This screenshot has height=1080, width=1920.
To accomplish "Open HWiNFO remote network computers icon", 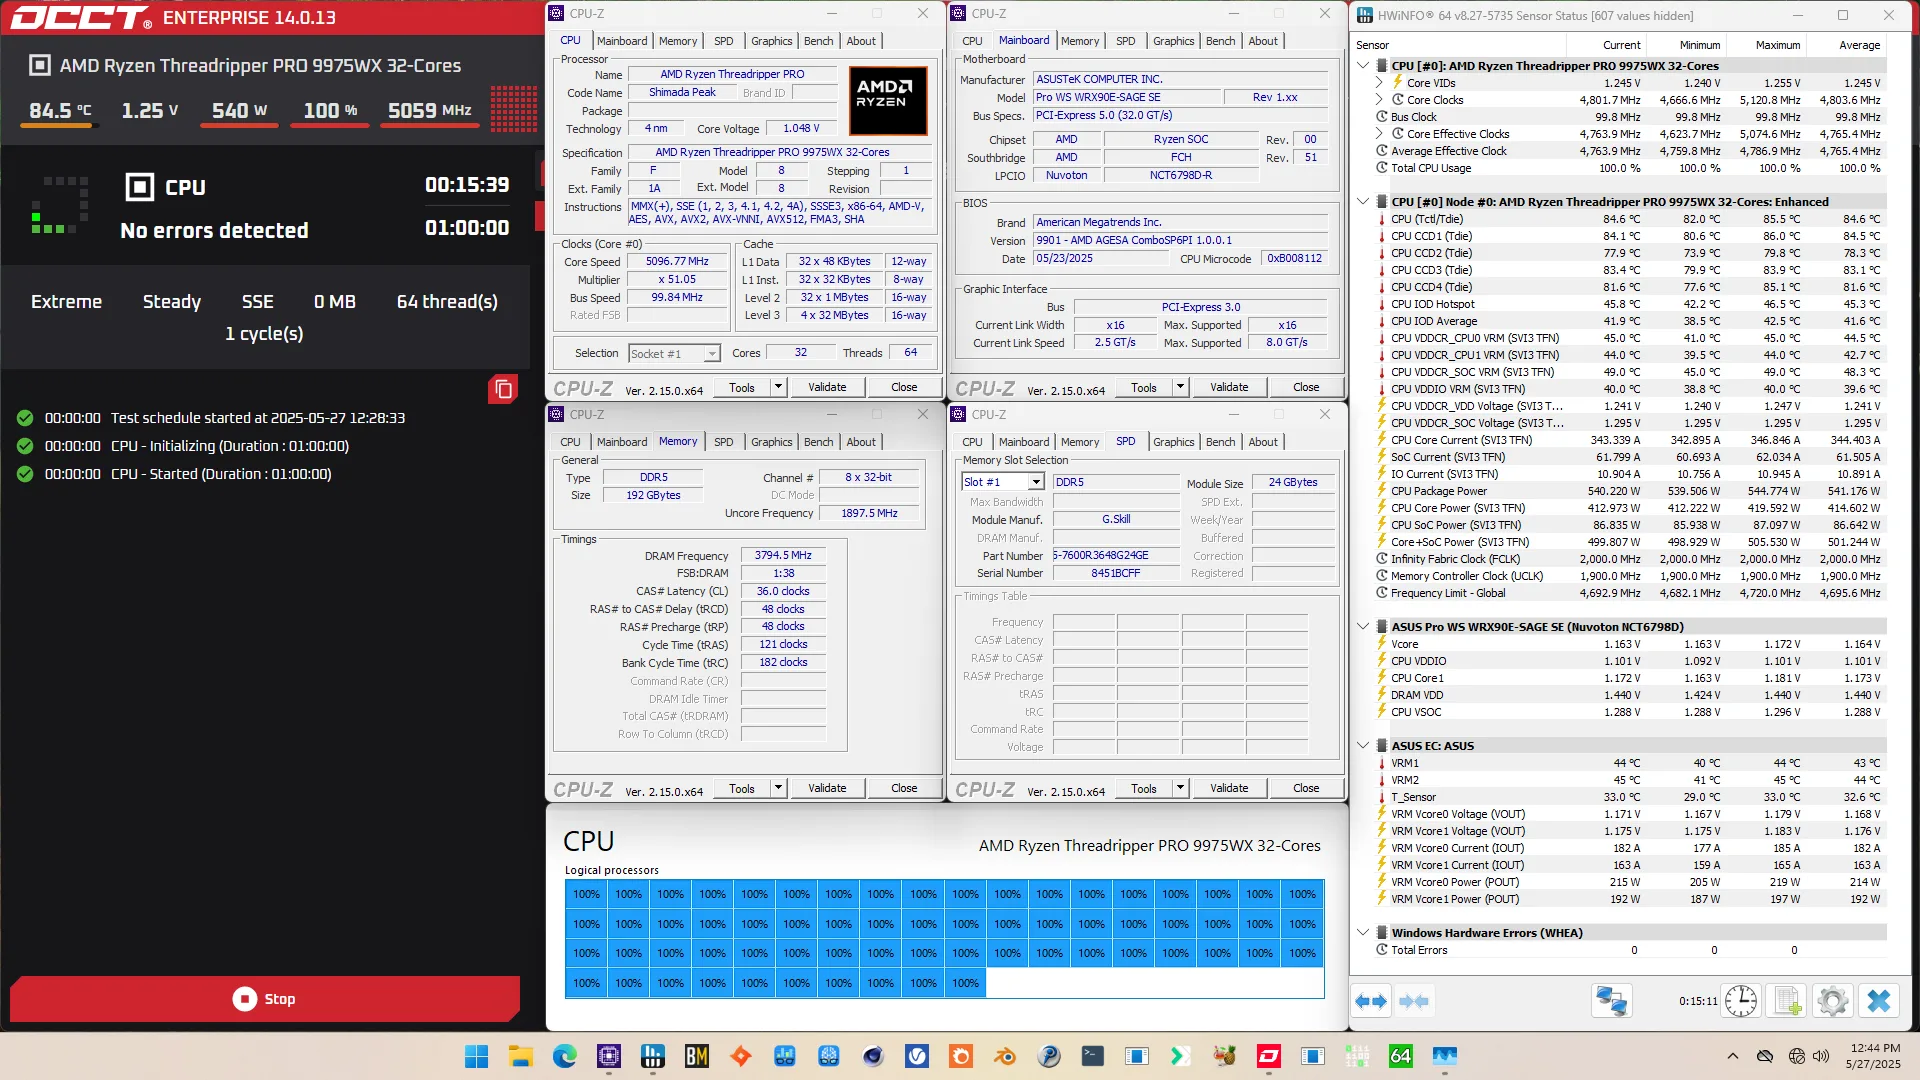I will pos(1611,1001).
